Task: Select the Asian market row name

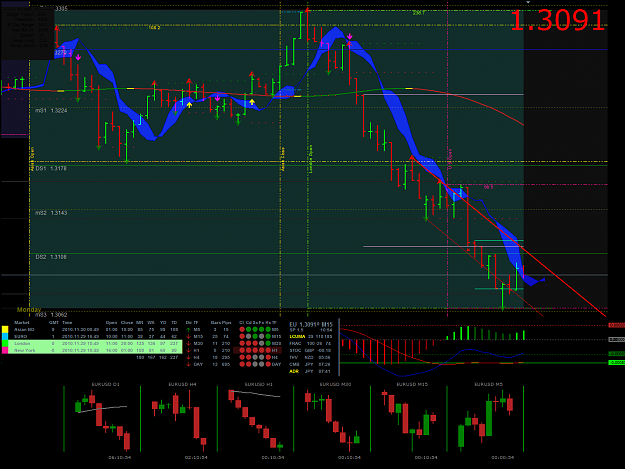Action: pos(24,330)
